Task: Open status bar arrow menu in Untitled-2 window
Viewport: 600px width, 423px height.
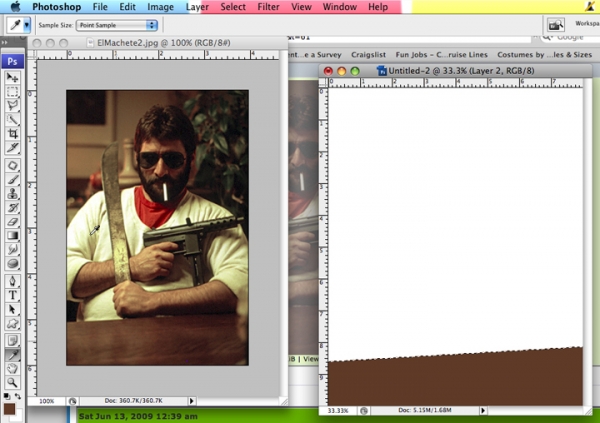Action: pyautogui.click(x=483, y=410)
